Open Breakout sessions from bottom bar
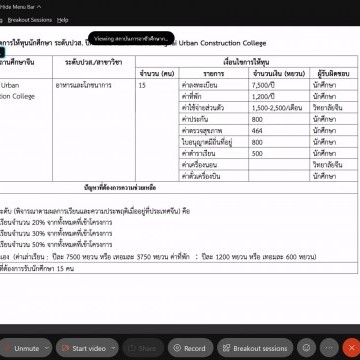 pos(255,348)
